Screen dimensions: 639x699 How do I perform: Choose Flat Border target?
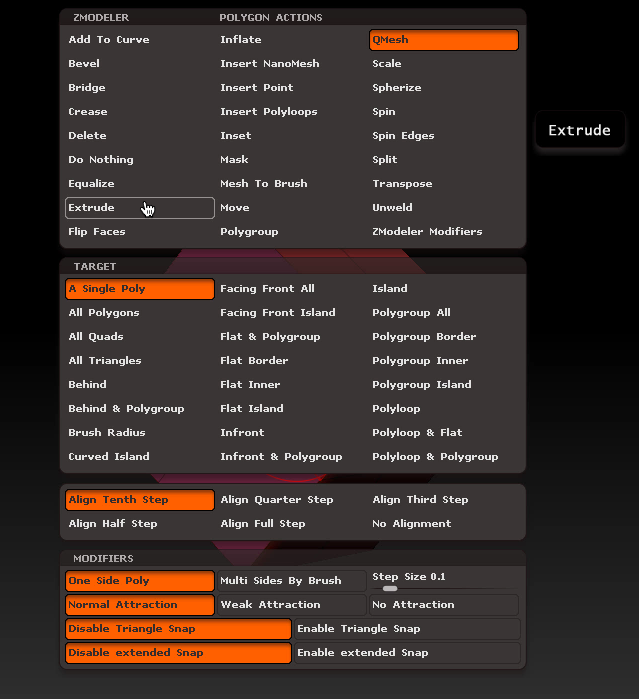pos(292,361)
